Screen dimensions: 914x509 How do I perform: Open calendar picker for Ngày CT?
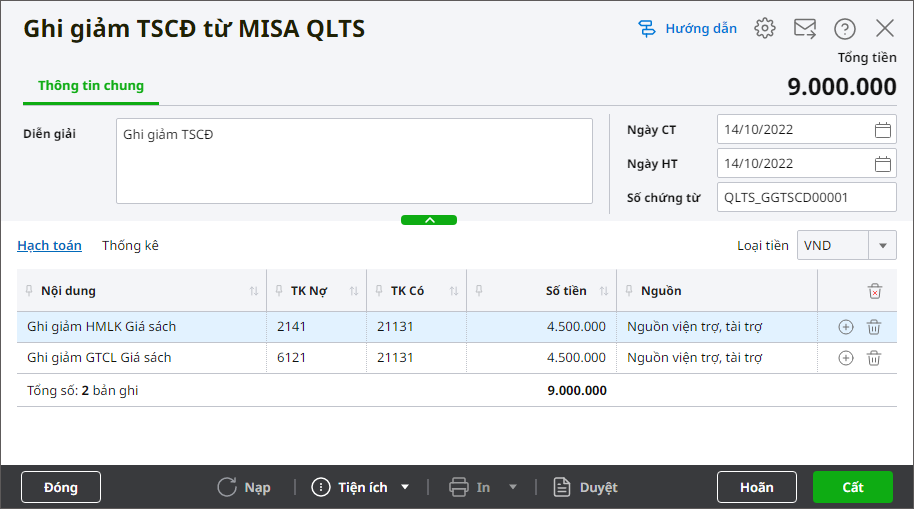[883, 130]
